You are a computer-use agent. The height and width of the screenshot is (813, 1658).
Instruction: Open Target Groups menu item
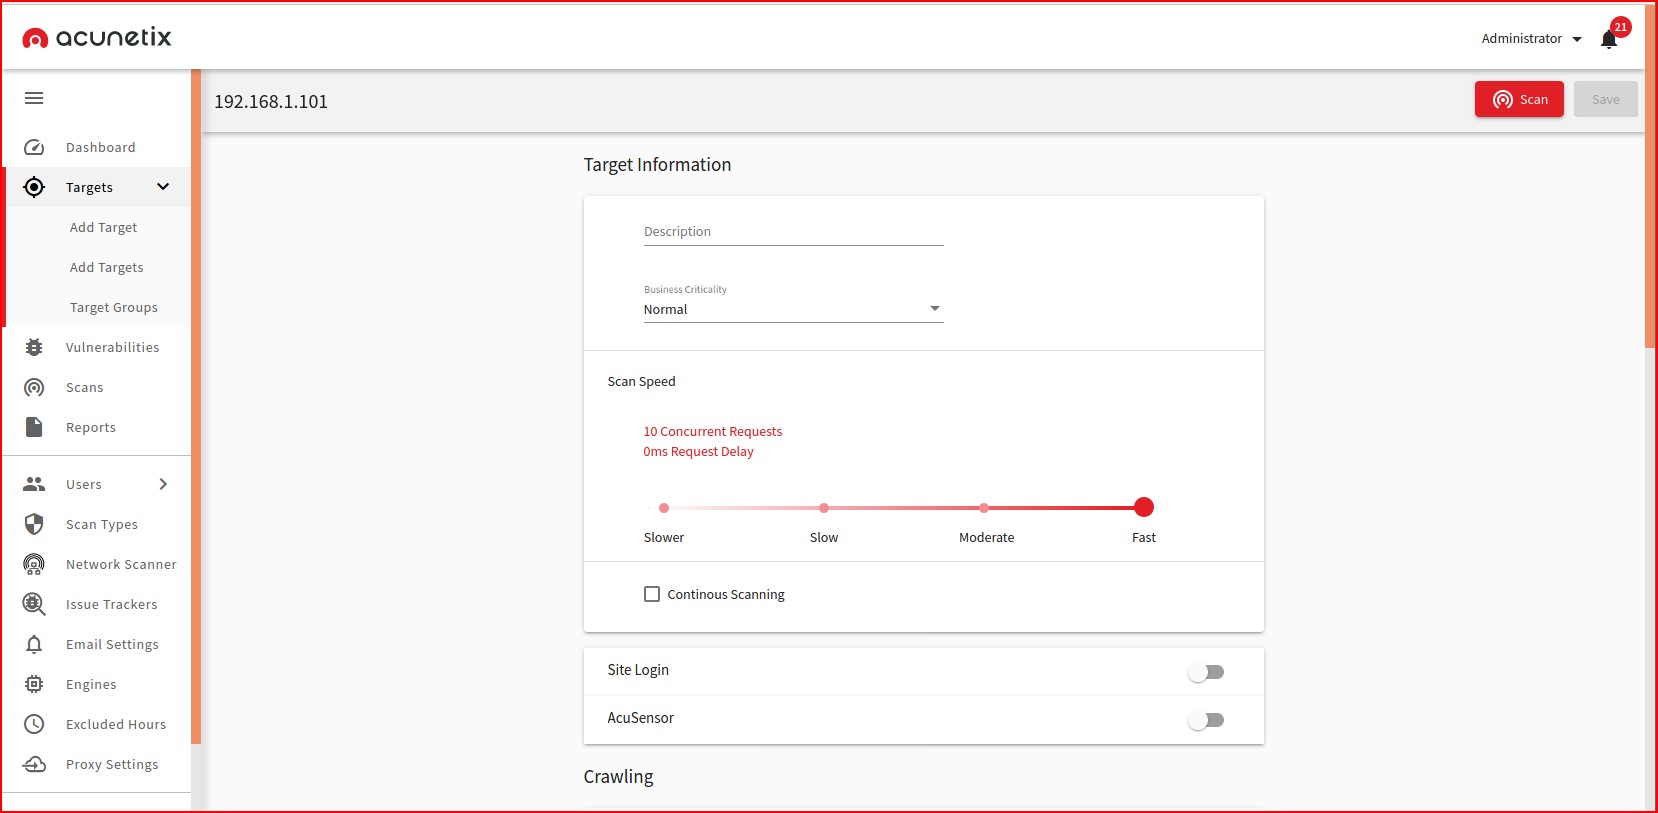pos(113,307)
